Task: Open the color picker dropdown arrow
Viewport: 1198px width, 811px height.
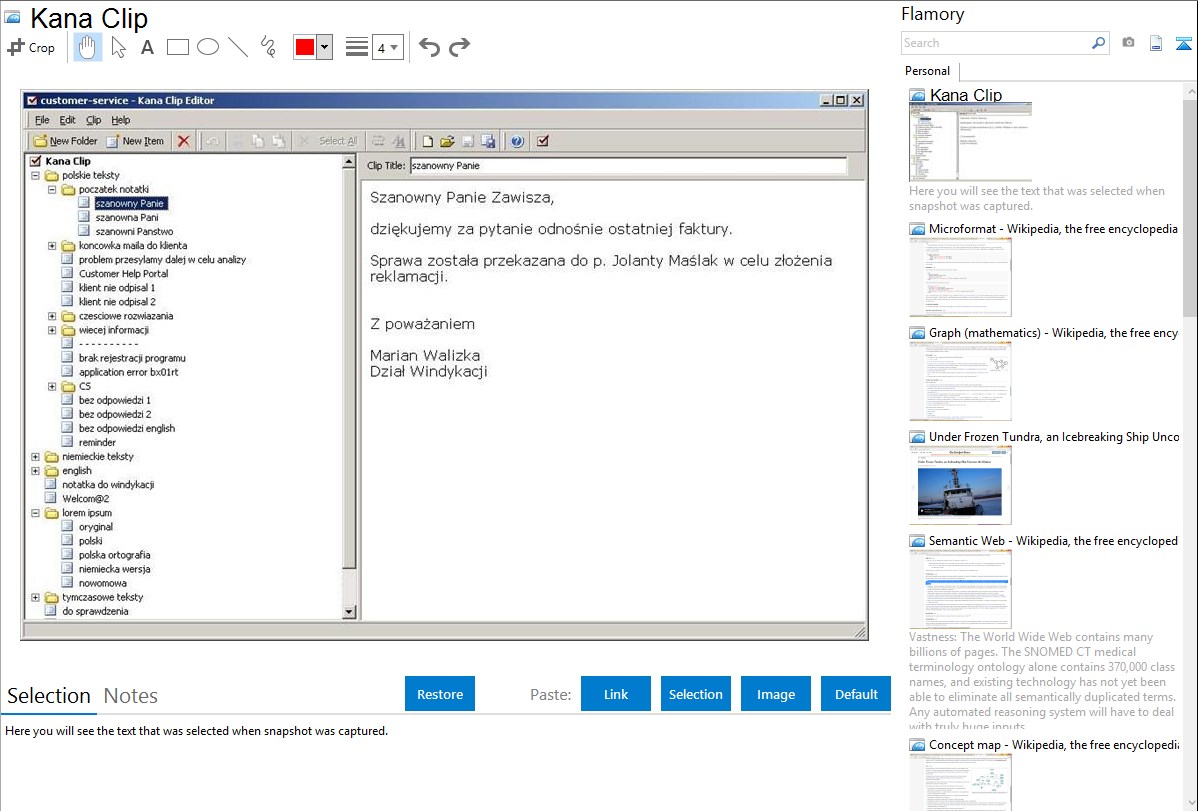Action: pos(324,47)
